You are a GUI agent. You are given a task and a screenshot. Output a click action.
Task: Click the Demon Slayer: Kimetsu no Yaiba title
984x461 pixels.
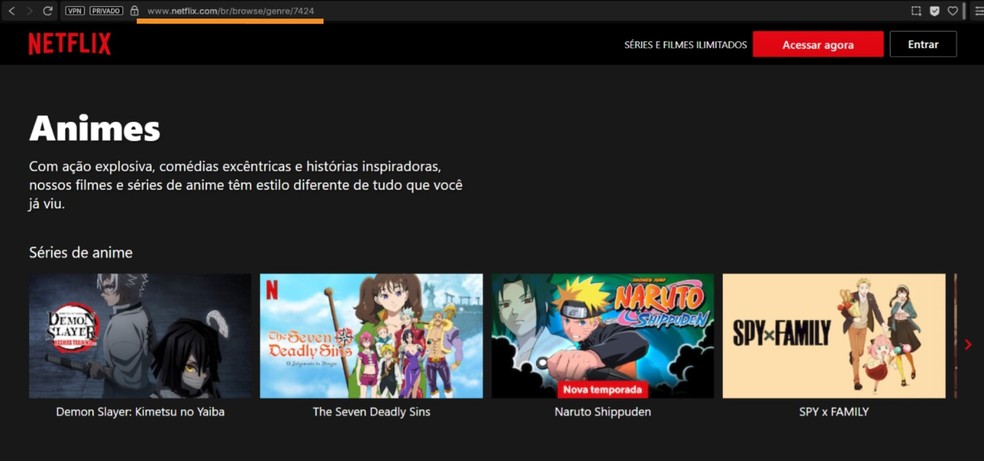point(140,412)
